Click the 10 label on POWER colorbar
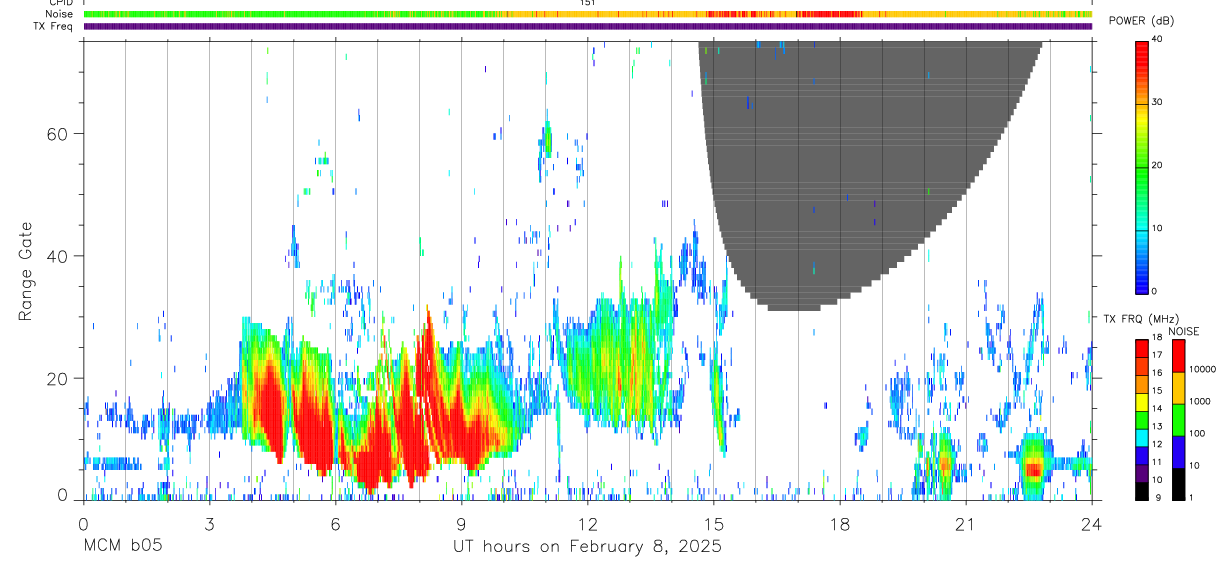Image resolution: width=1228 pixels, height=567 pixels. point(1159,228)
